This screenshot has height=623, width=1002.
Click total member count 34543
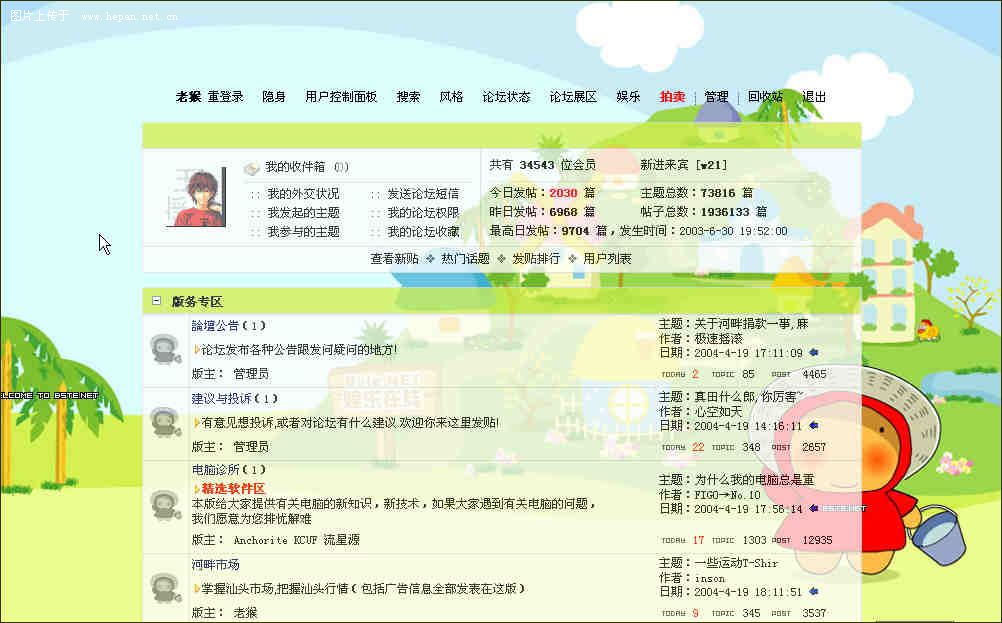(x=537, y=165)
